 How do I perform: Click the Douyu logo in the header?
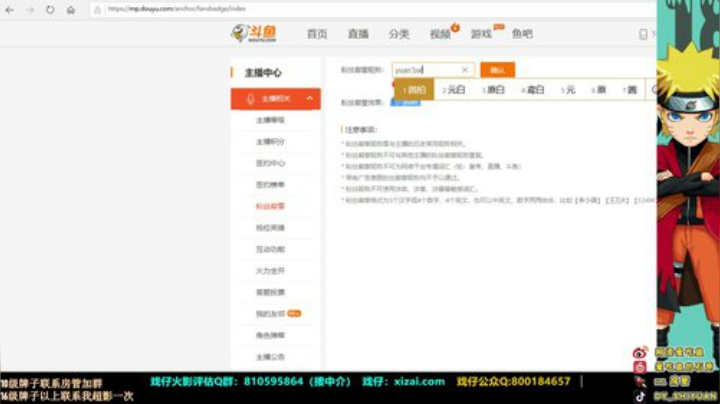pyautogui.click(x=254, y=33)
